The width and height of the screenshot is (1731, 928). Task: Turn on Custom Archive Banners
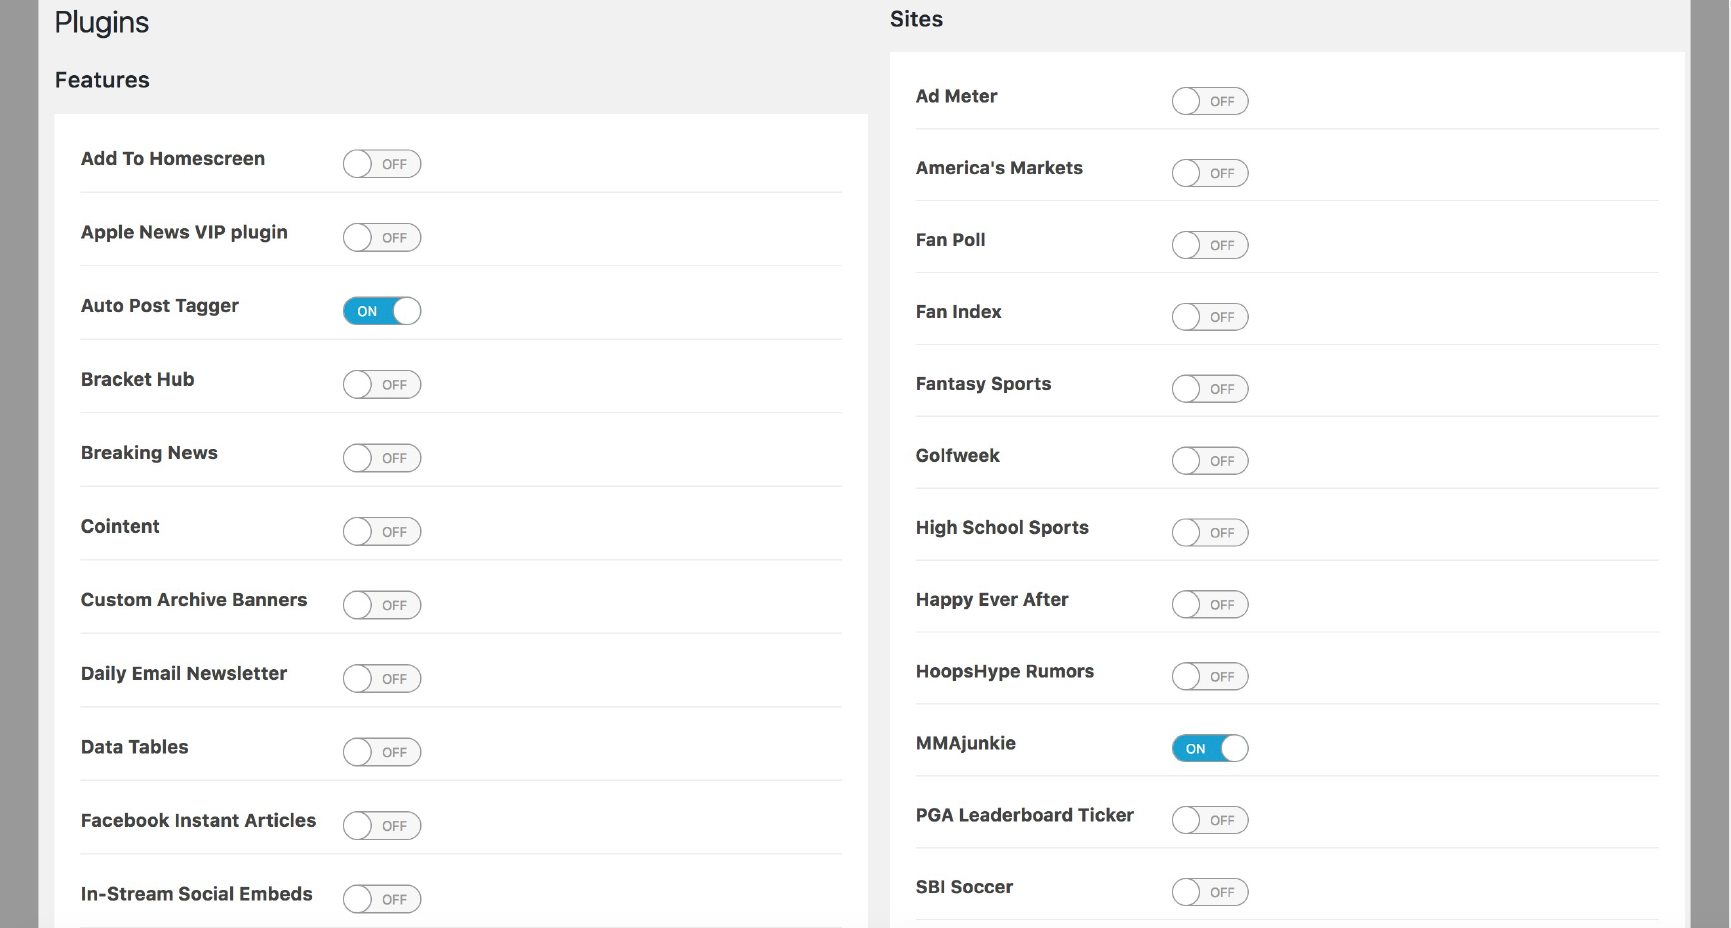382,605
